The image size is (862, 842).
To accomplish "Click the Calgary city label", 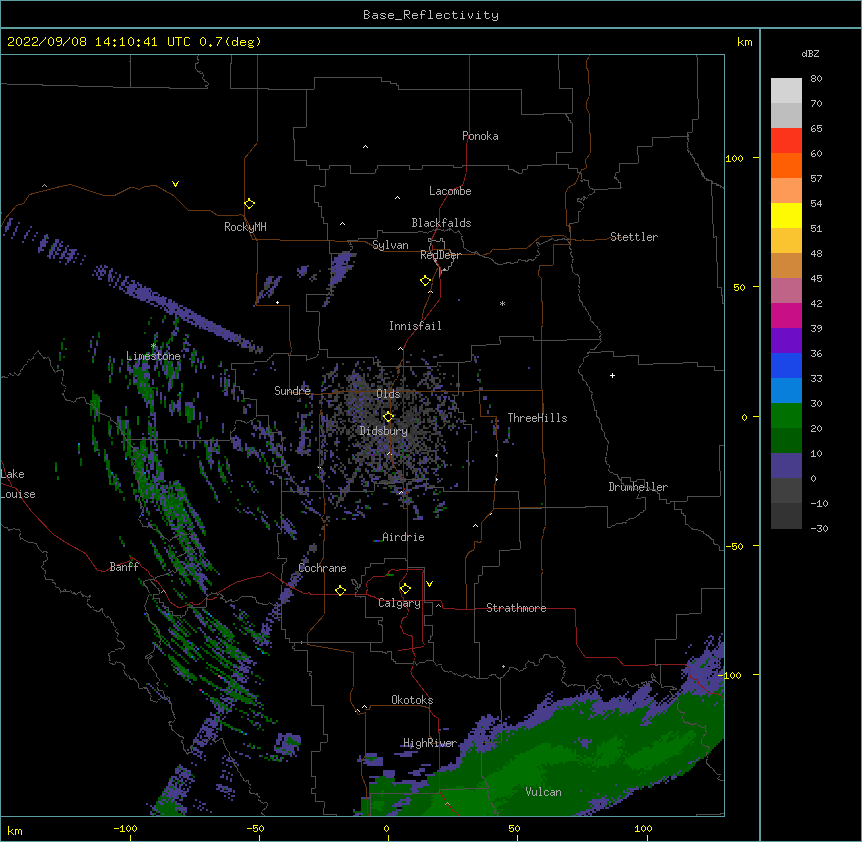I will point(399,603).
